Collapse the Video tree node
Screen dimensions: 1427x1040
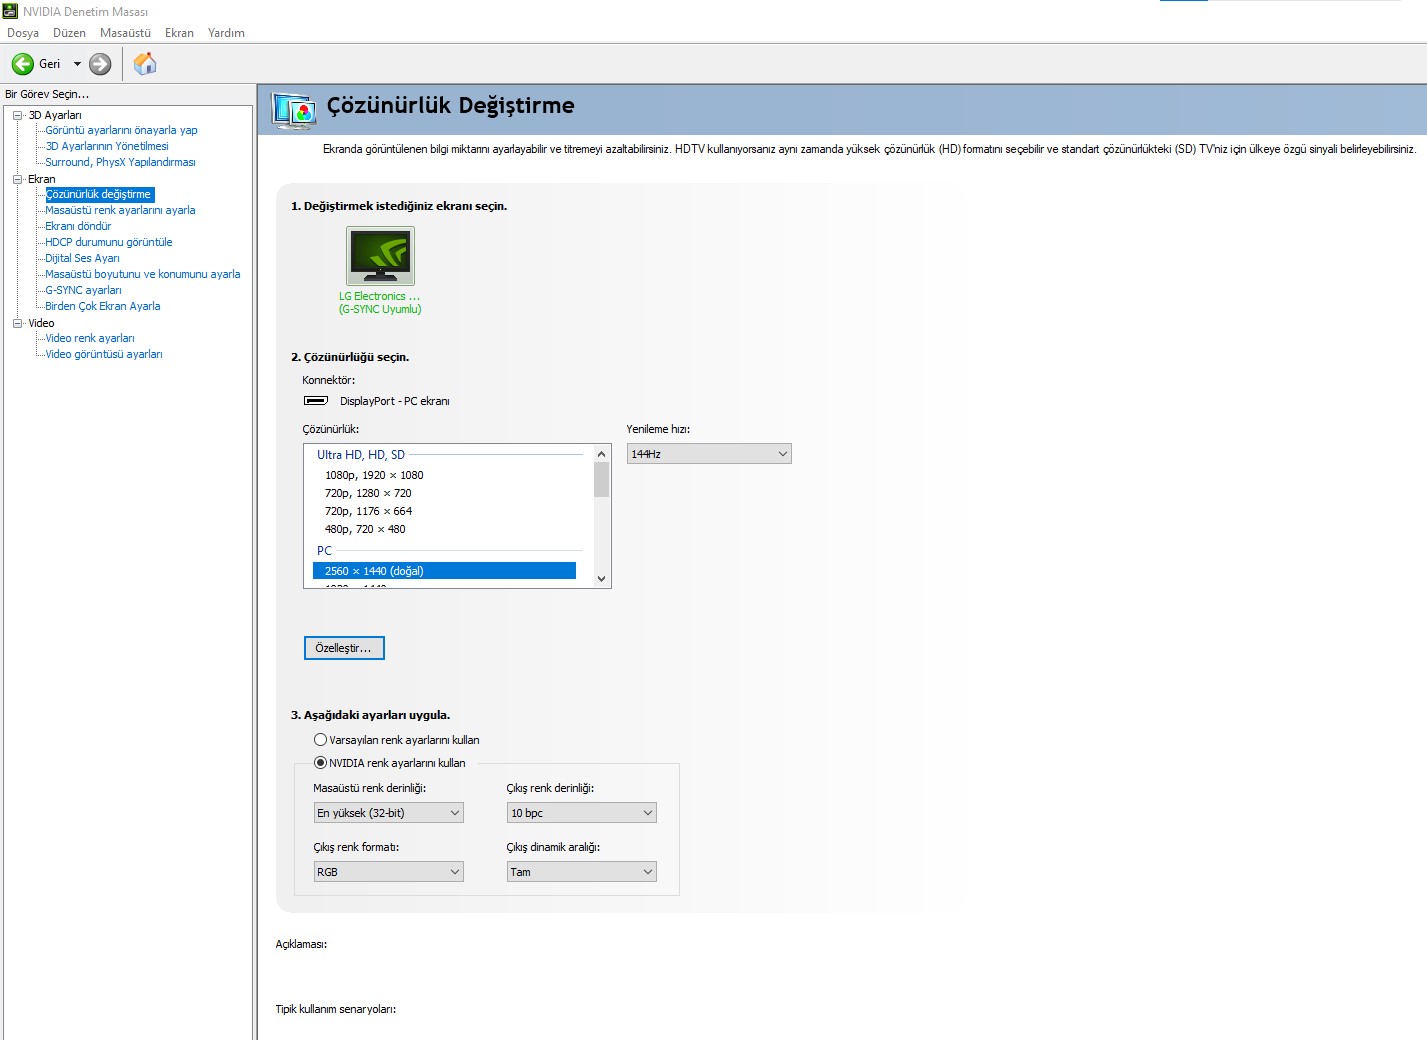(17, 323)
